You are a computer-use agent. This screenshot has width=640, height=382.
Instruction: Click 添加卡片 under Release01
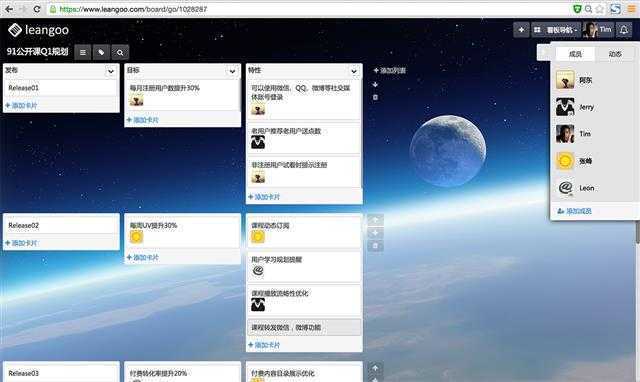tap(21, 106)
